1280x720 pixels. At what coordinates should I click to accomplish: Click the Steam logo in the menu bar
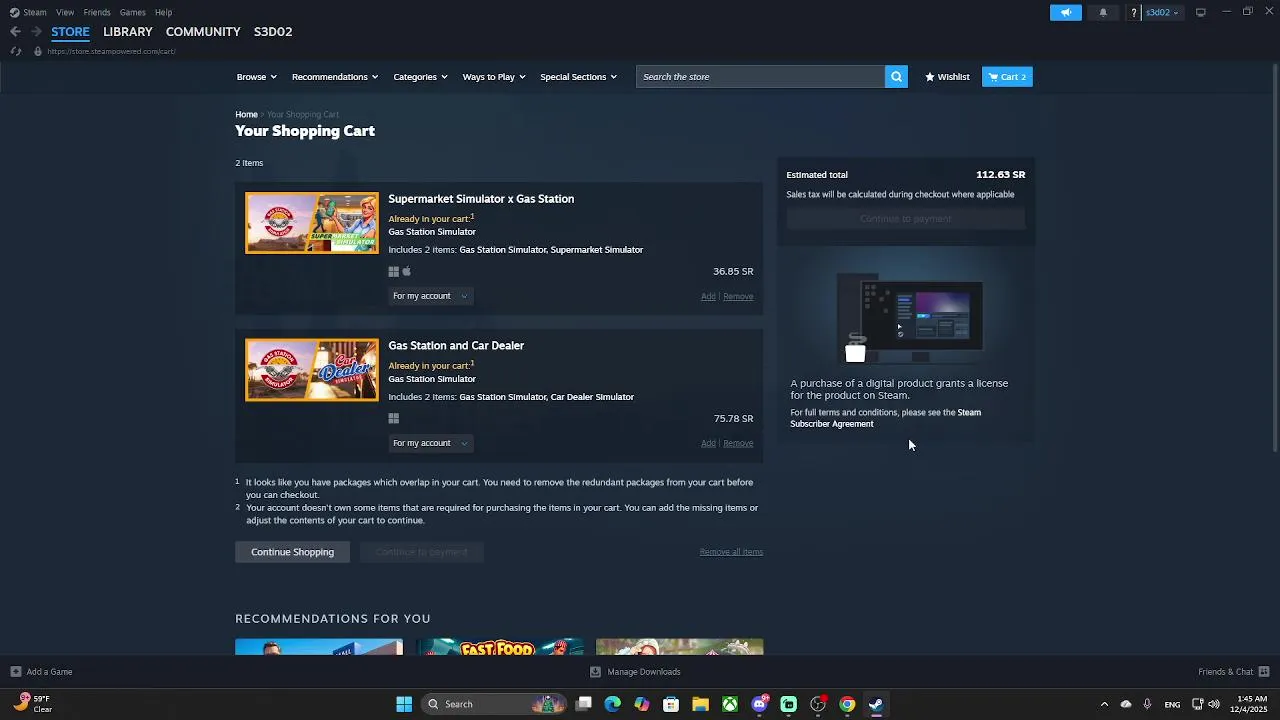coord(14,12)
